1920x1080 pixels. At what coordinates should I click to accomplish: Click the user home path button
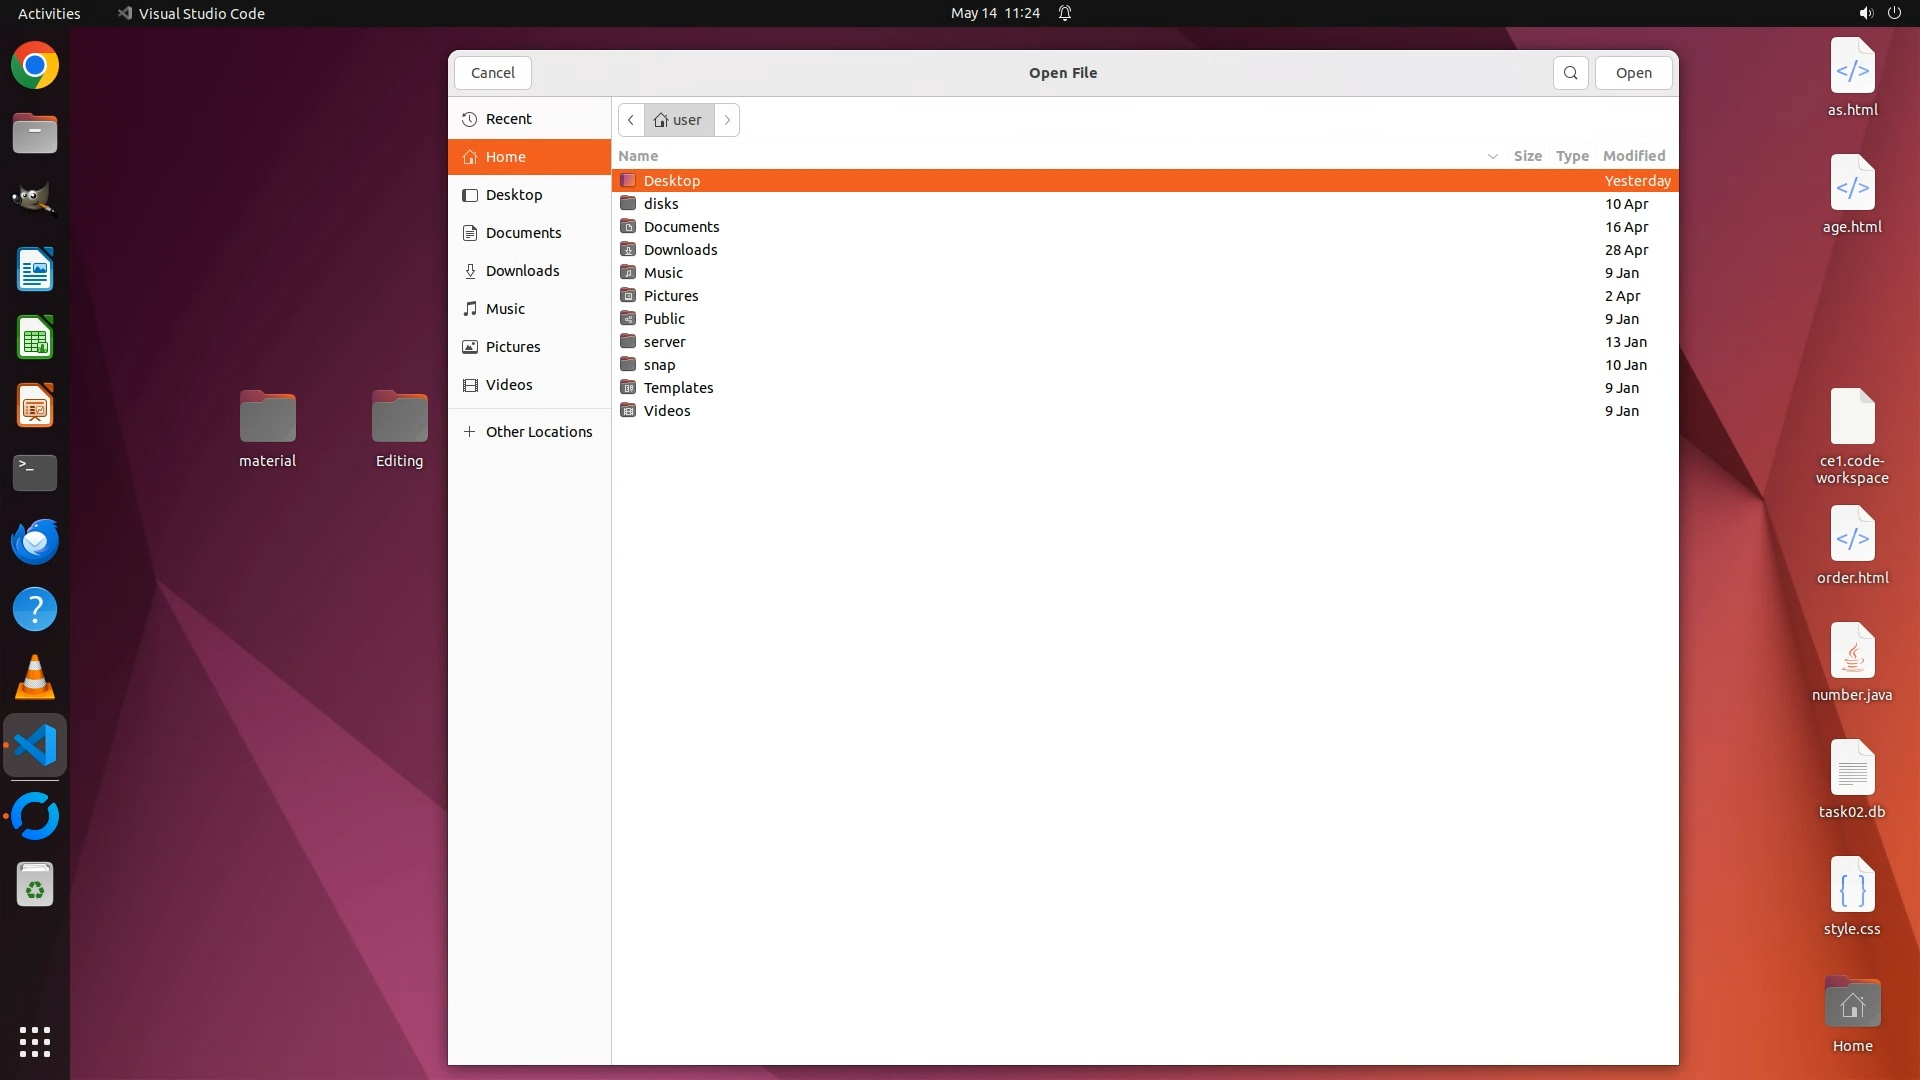679,120
